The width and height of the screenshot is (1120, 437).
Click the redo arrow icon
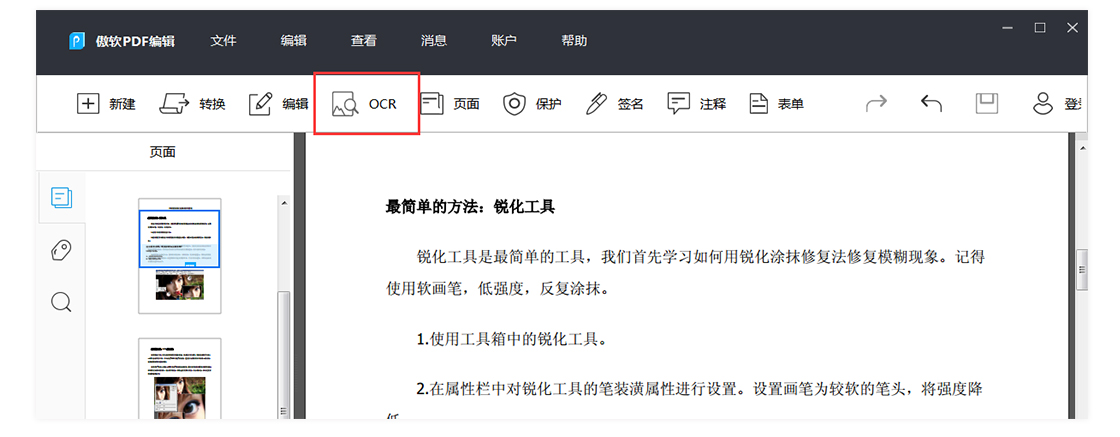pos(876,104)
